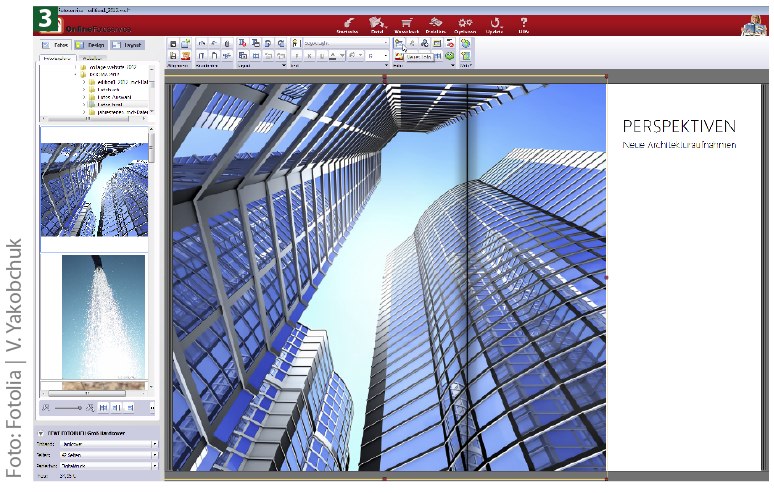Click the zoom-in magnifier beside the thumbnail size slider
Image resolution: width=774 pixels, height=493 pixels.
pos(89,408)
